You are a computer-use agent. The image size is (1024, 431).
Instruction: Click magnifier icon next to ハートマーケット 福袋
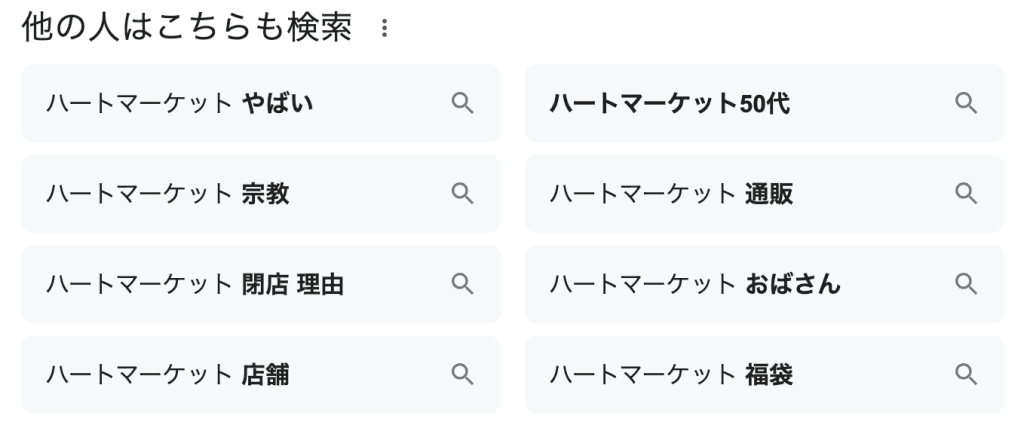966,374
